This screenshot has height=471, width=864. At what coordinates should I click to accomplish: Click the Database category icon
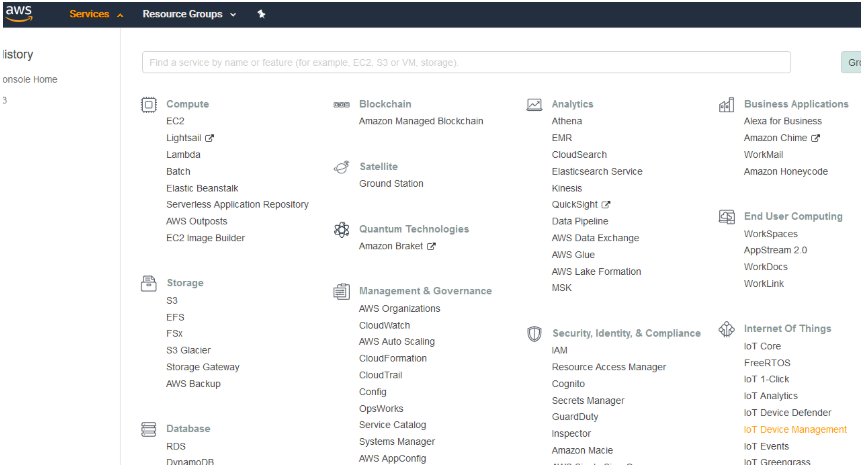click(x=149, y=429)
